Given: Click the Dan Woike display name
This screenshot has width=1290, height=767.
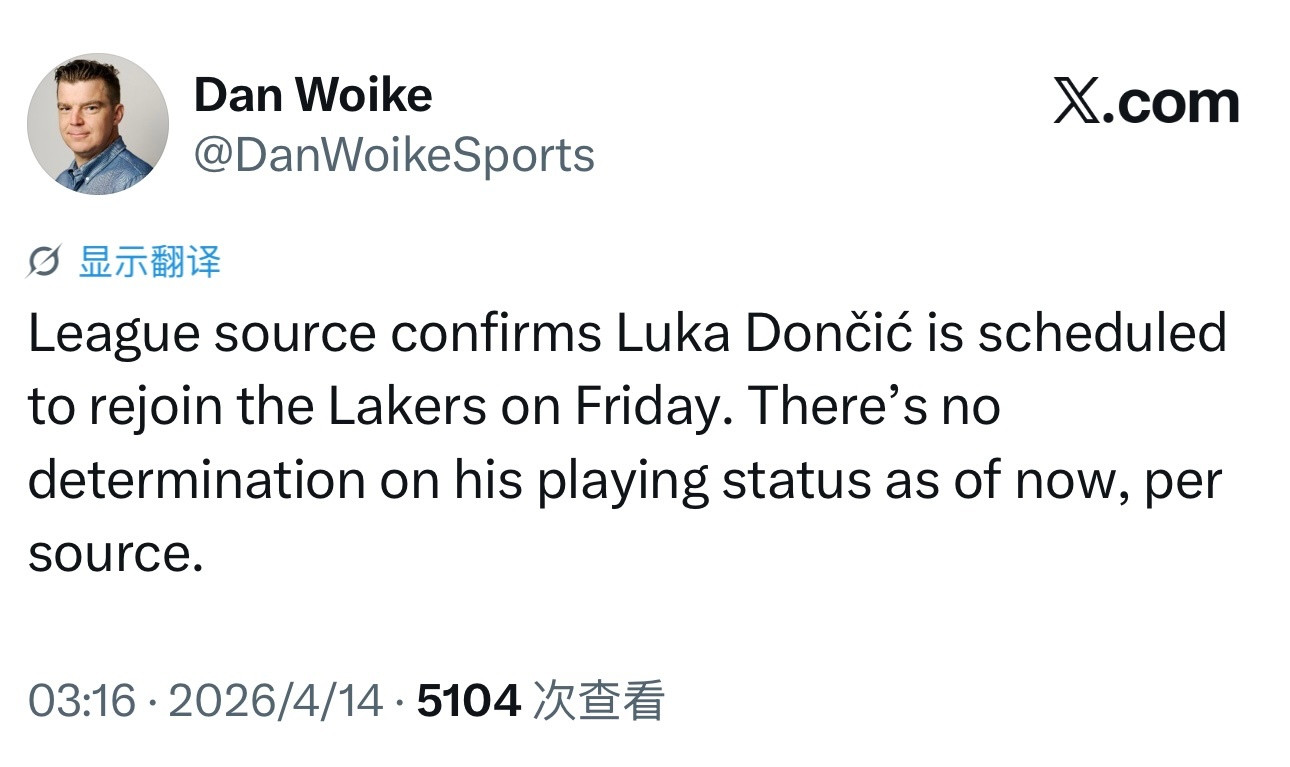Looking at the screenshot, I should coord(314,94).
